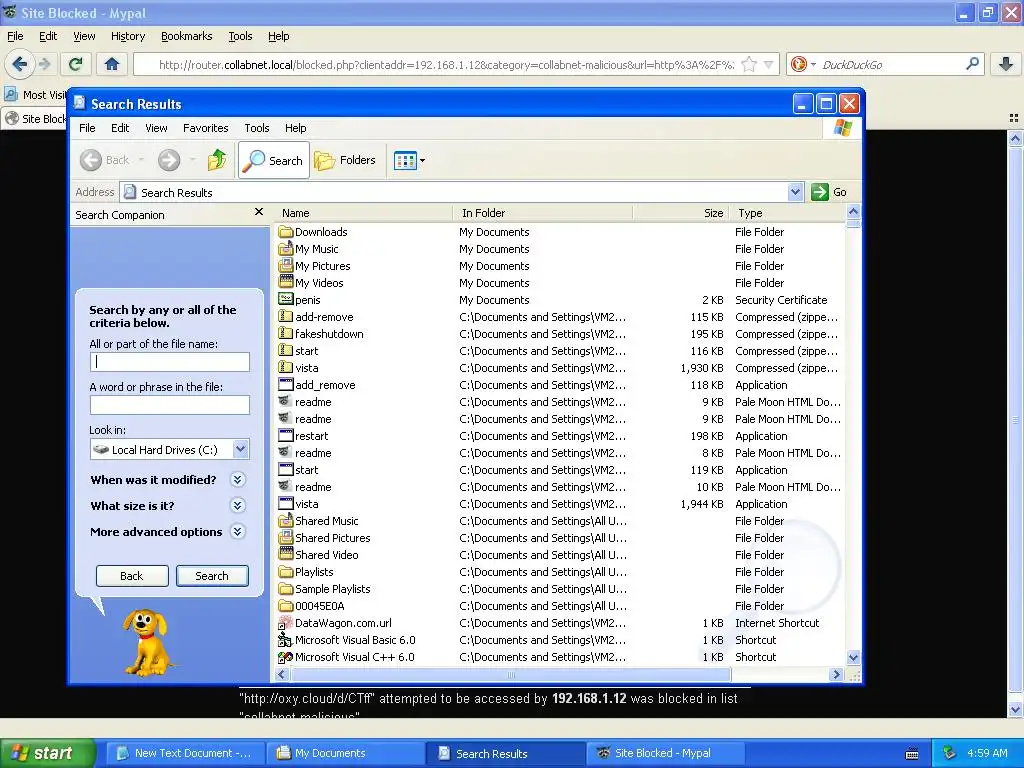Open the Look in drive dropdown

click(x=240, y=449)
